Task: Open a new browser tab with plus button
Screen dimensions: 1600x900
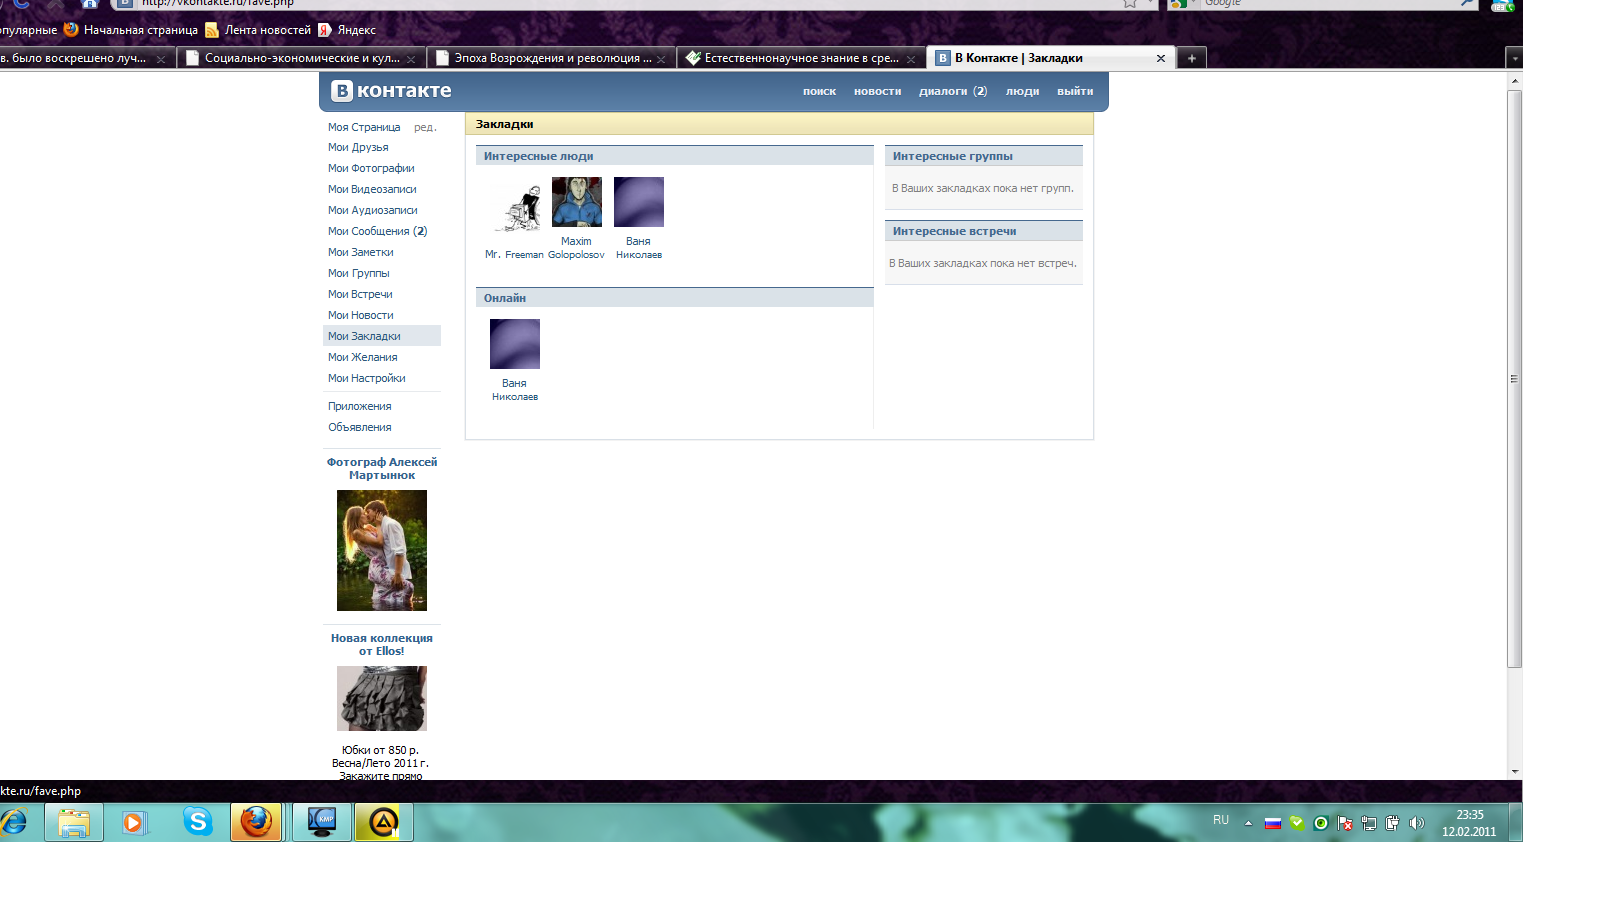Action: coord(1192,58)
